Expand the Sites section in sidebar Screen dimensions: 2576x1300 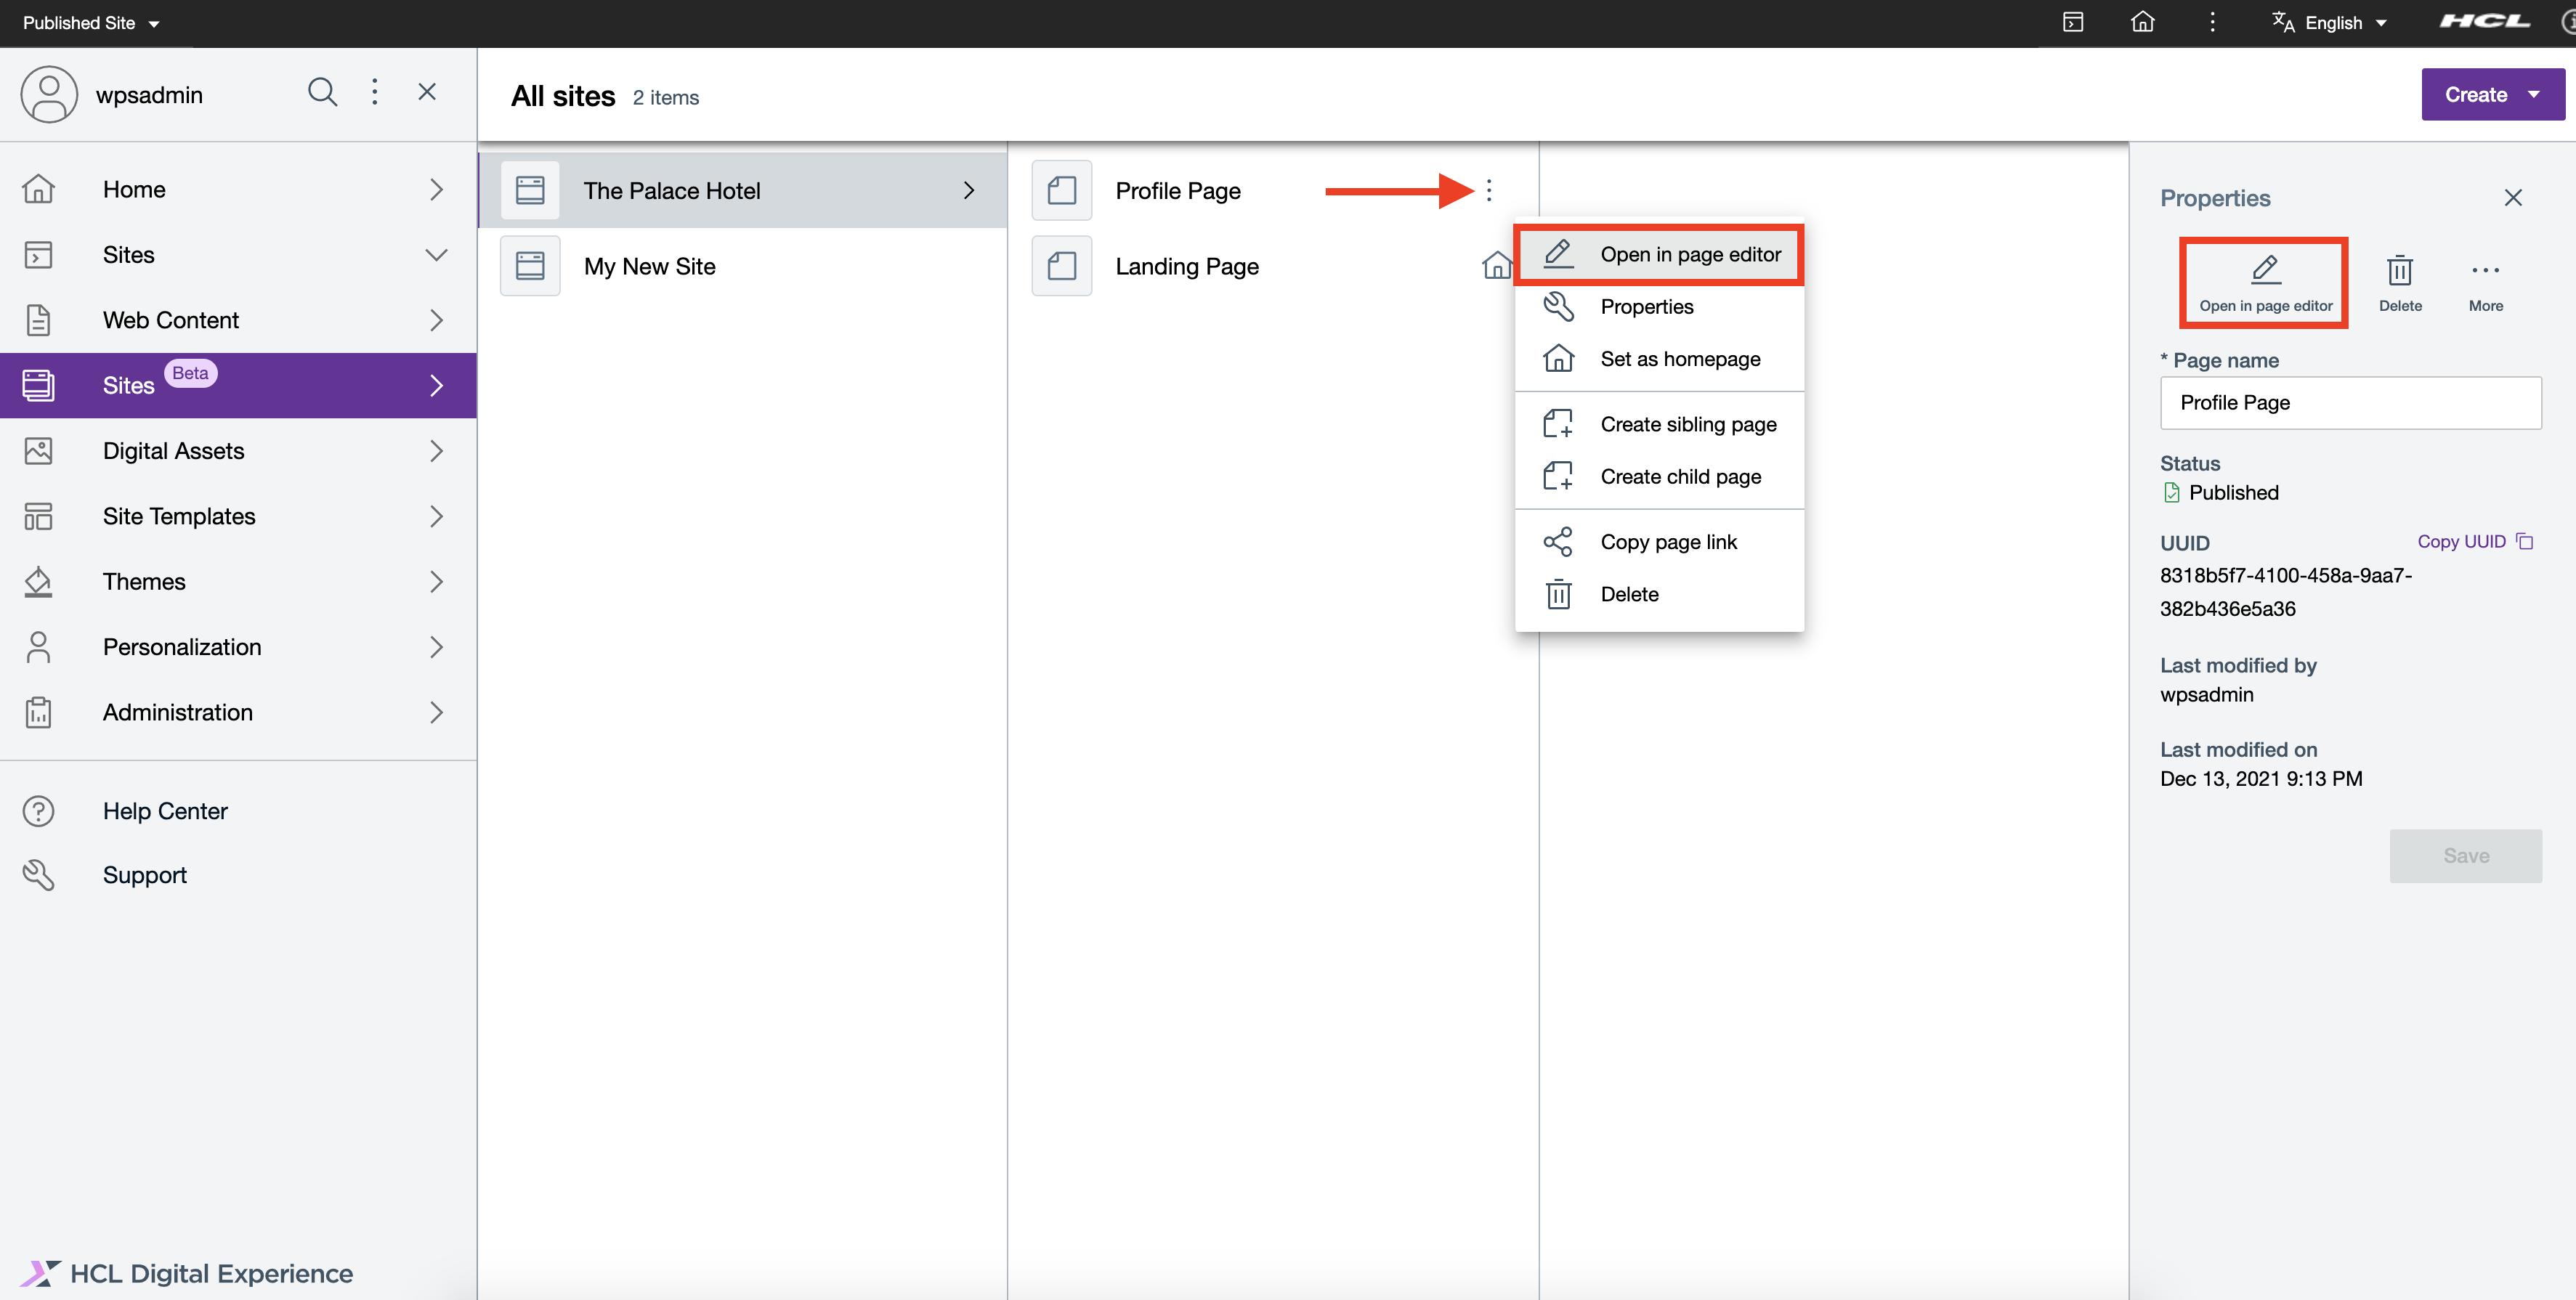coord(436,255)
